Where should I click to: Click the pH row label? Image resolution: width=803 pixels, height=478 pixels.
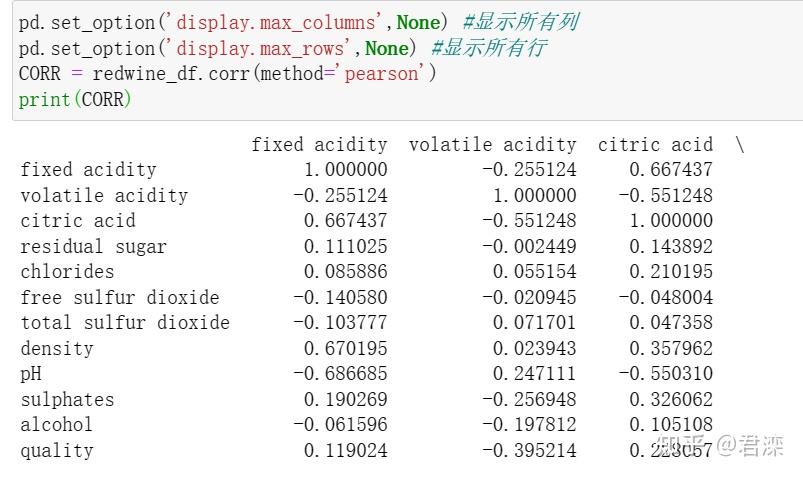(32, 374)
